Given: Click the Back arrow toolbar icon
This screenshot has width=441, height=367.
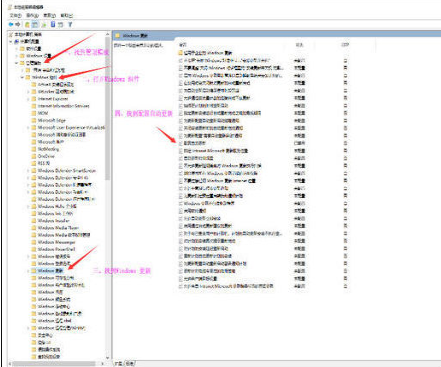Looking at the screenshot, I should [11, 24].
